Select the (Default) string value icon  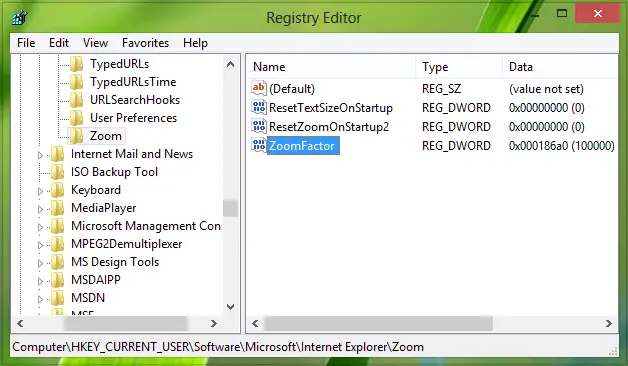click(x=259, y=88)
